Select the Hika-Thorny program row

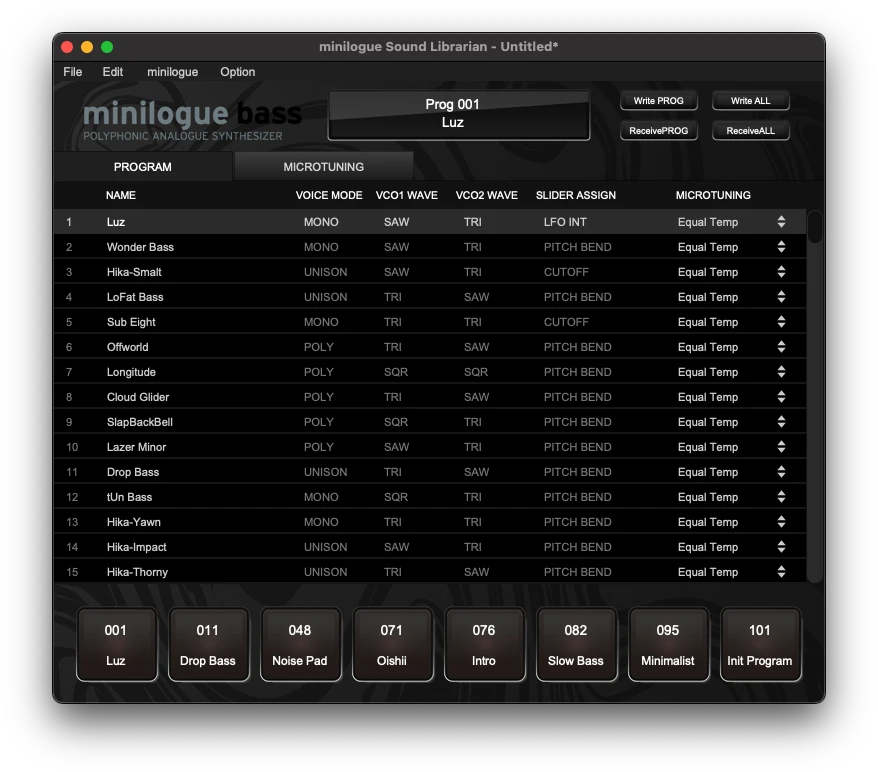point(430,572)
